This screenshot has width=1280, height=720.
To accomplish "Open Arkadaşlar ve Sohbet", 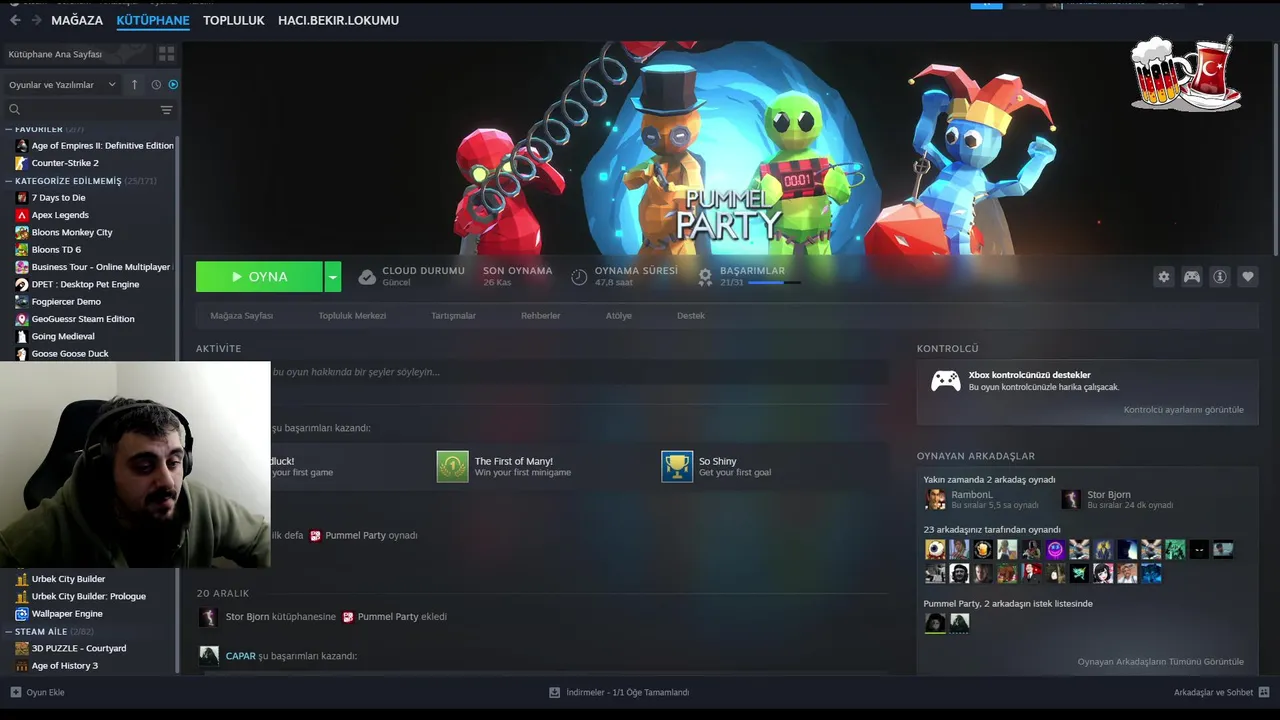I will (1221, 692).
